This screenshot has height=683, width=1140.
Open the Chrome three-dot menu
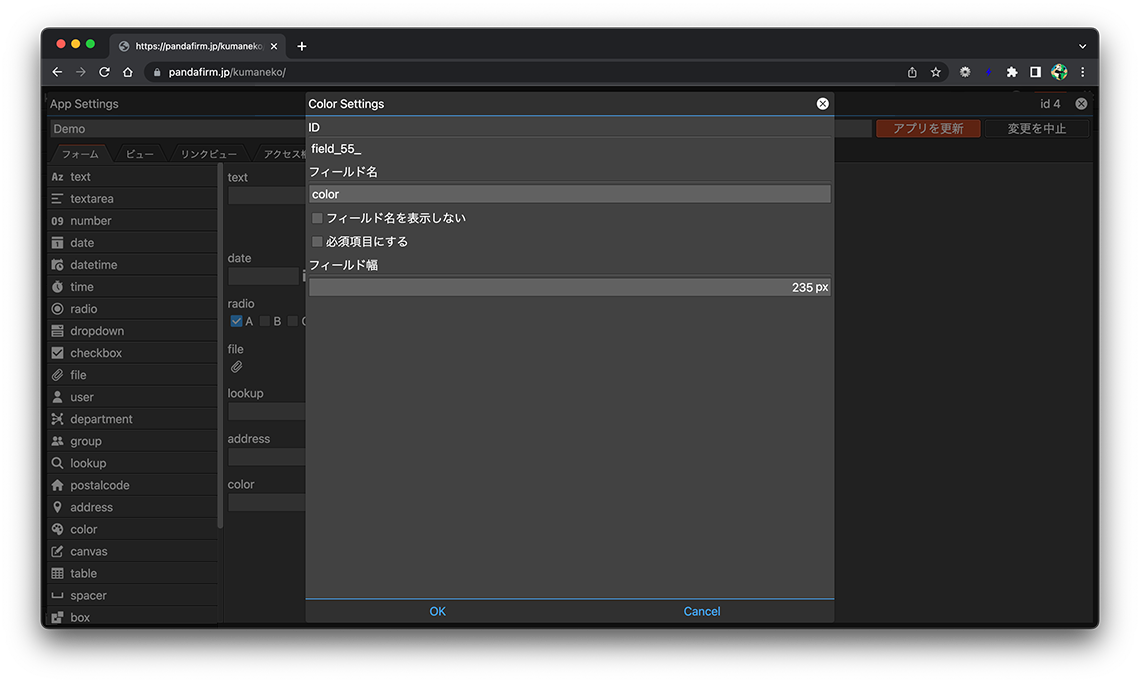tap(1082, 72)
